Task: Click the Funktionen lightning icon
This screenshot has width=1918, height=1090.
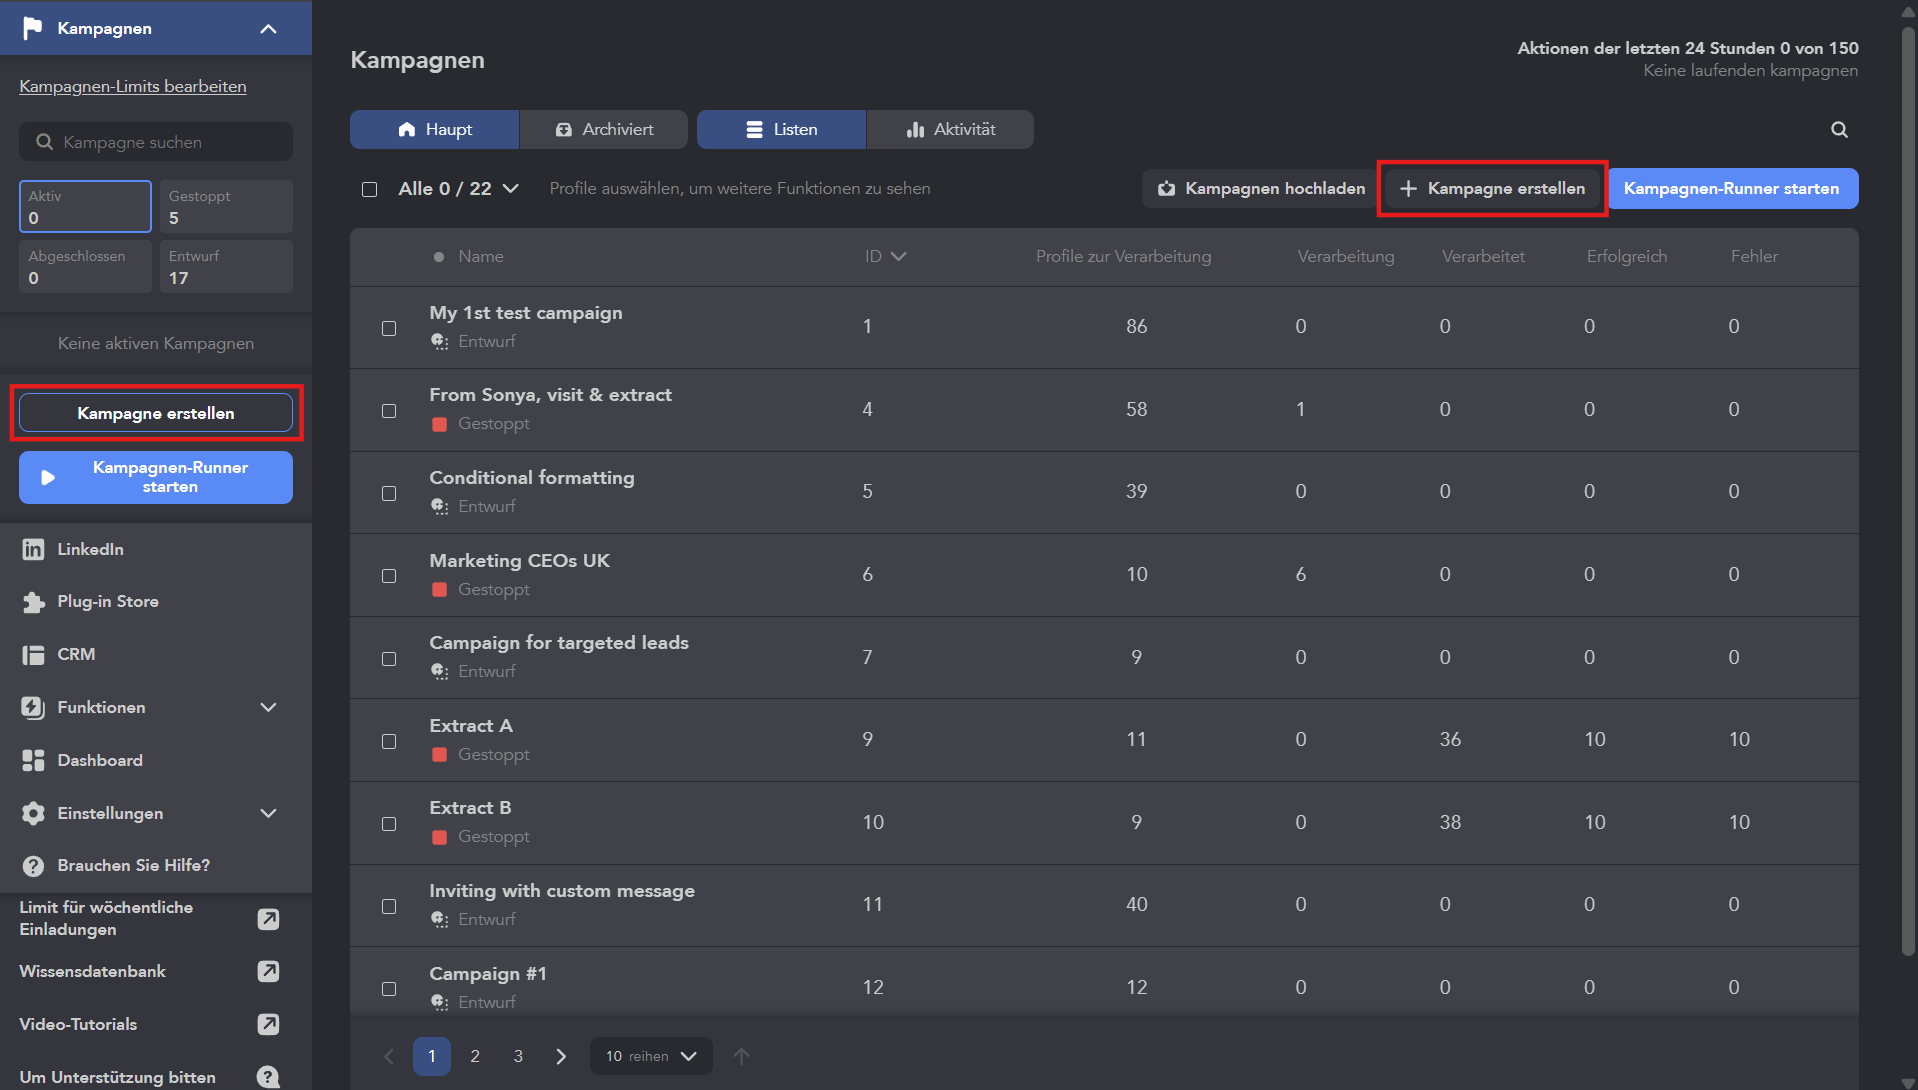Action: (x=33, y=708)
